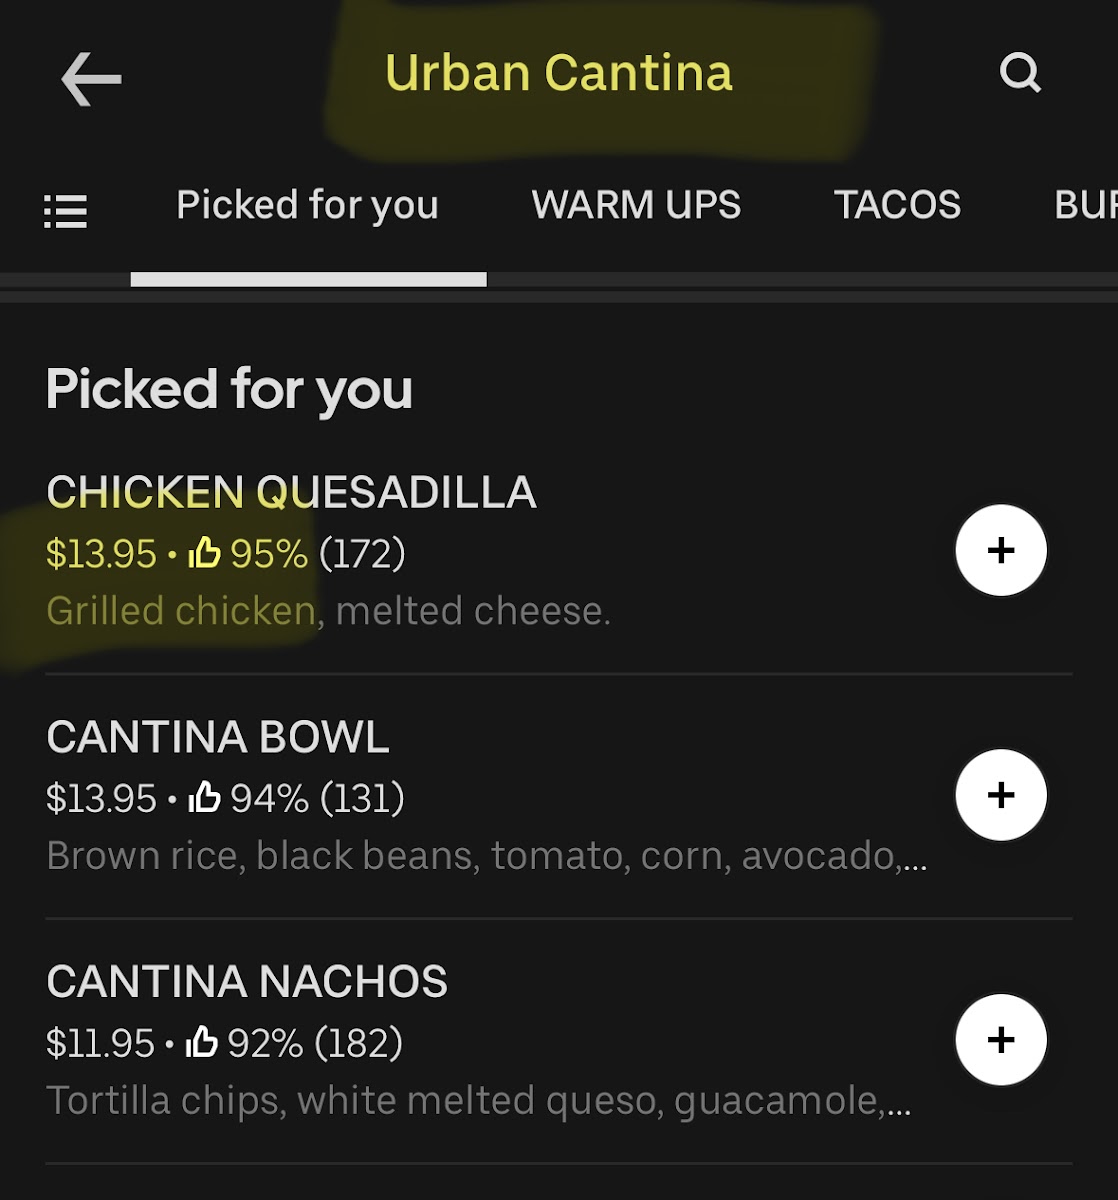The height and width of the screenshot is (1200, 1118).
Task: Tap thumbs-up icon on Chicken Quesadilla
Action: (x=204, y=553)
